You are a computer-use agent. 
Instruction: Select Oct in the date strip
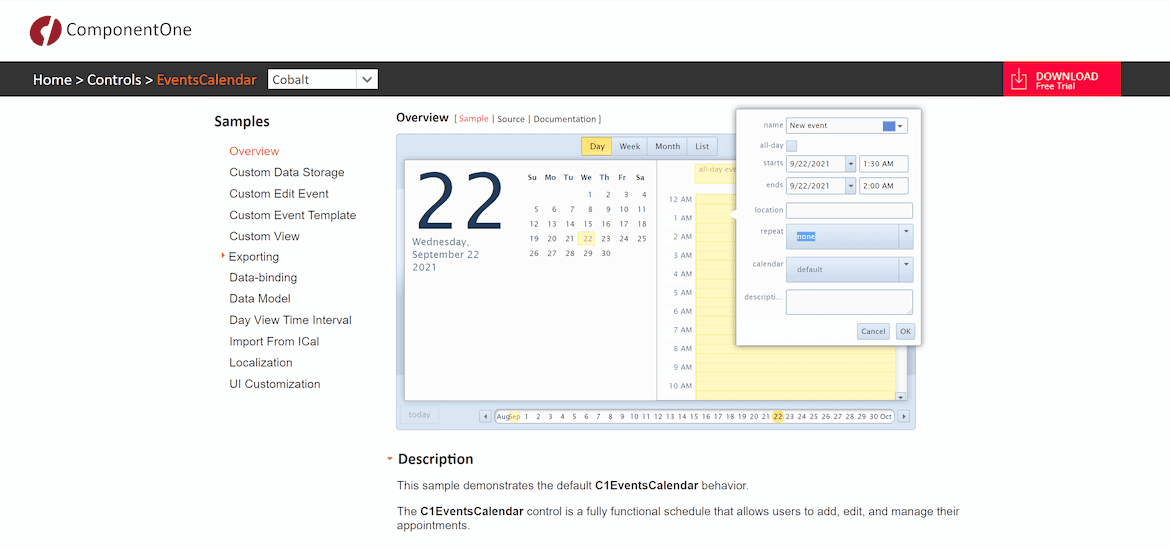pos(886,416)
